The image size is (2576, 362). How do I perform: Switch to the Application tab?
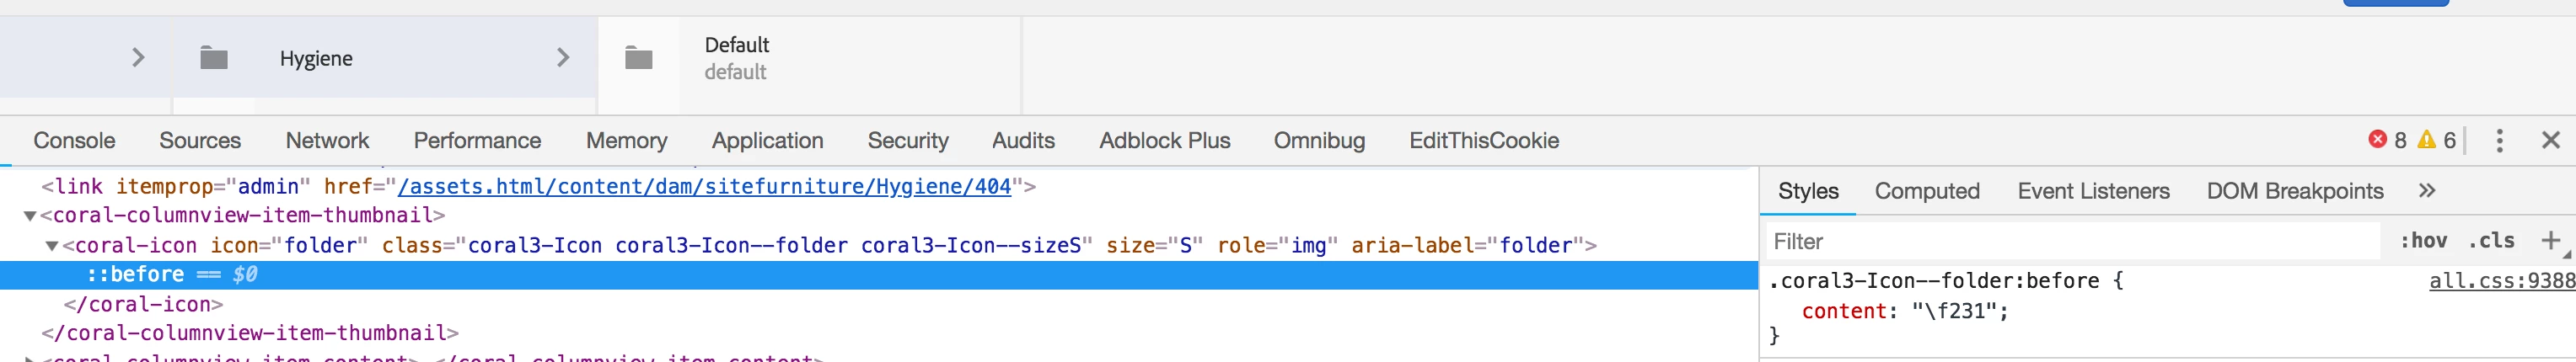coord(767,140)
